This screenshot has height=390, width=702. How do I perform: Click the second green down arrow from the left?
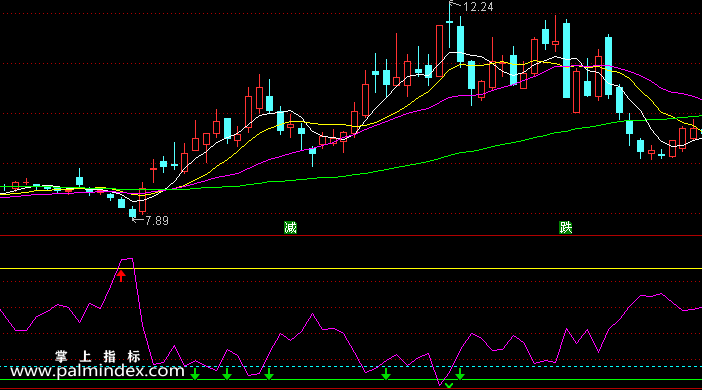click(x=227, y=374)
